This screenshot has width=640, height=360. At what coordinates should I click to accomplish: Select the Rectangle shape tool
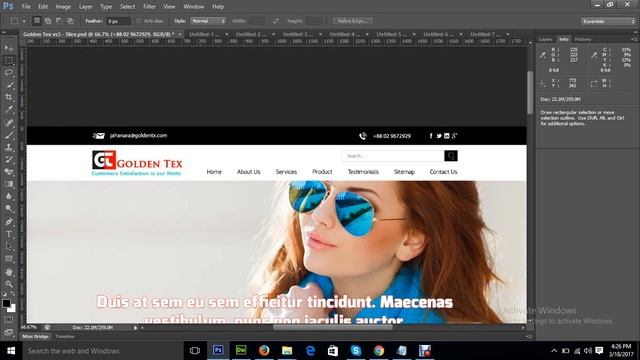coord(9,259)
